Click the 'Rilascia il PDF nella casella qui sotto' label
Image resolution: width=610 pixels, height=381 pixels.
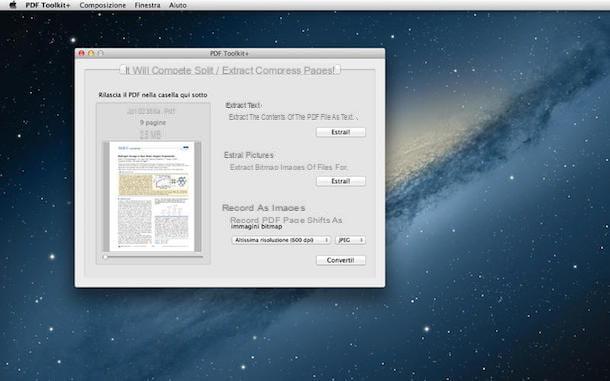(153, 95)
